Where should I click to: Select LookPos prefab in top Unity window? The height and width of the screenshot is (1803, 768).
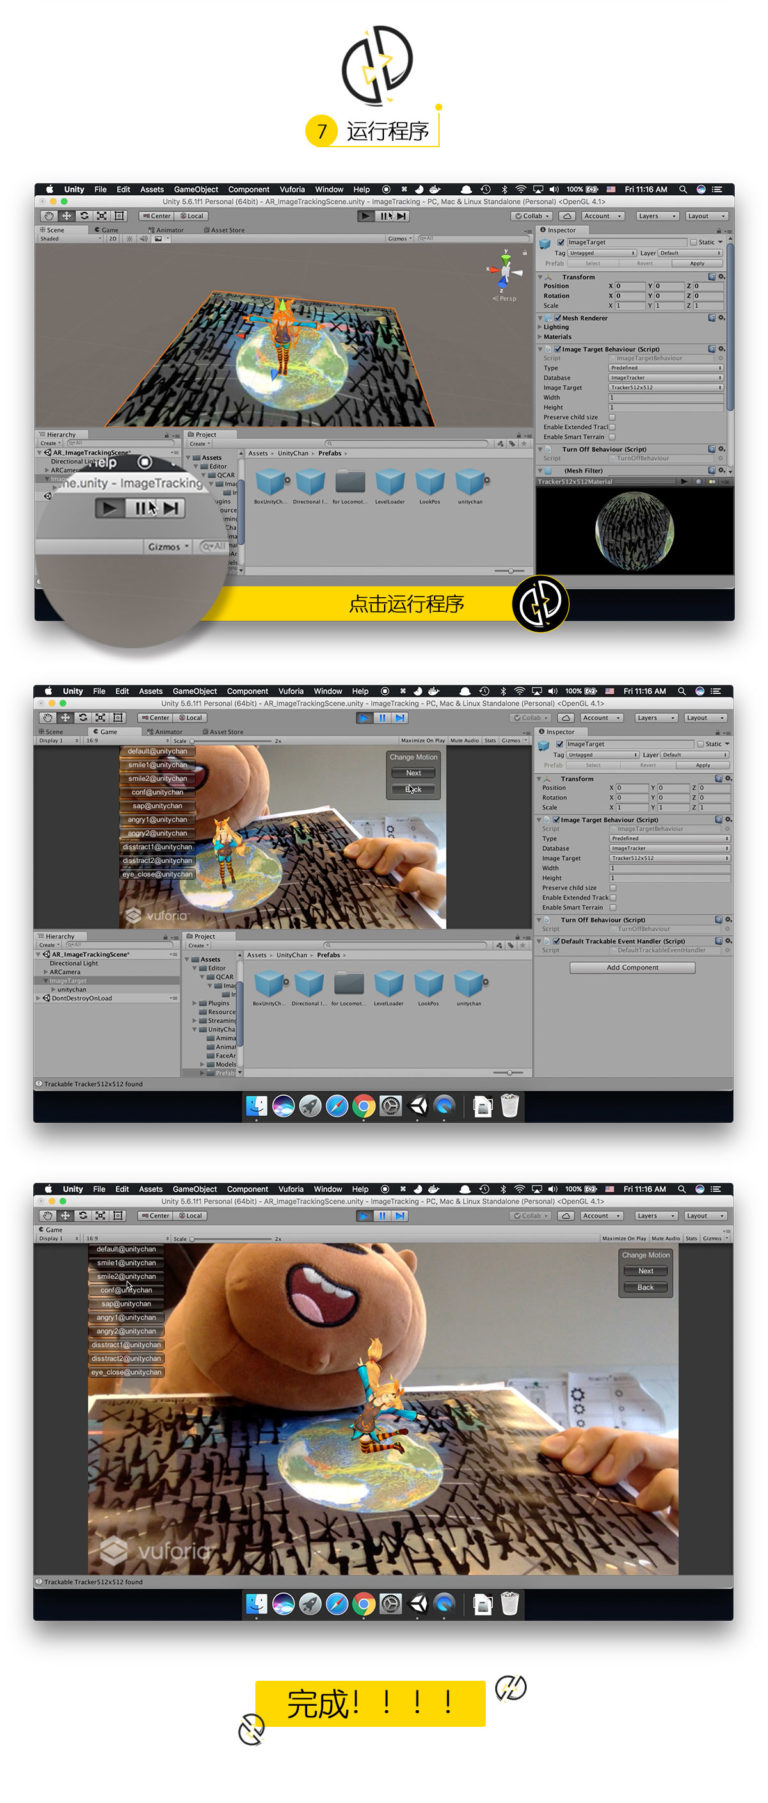[430, 483]
